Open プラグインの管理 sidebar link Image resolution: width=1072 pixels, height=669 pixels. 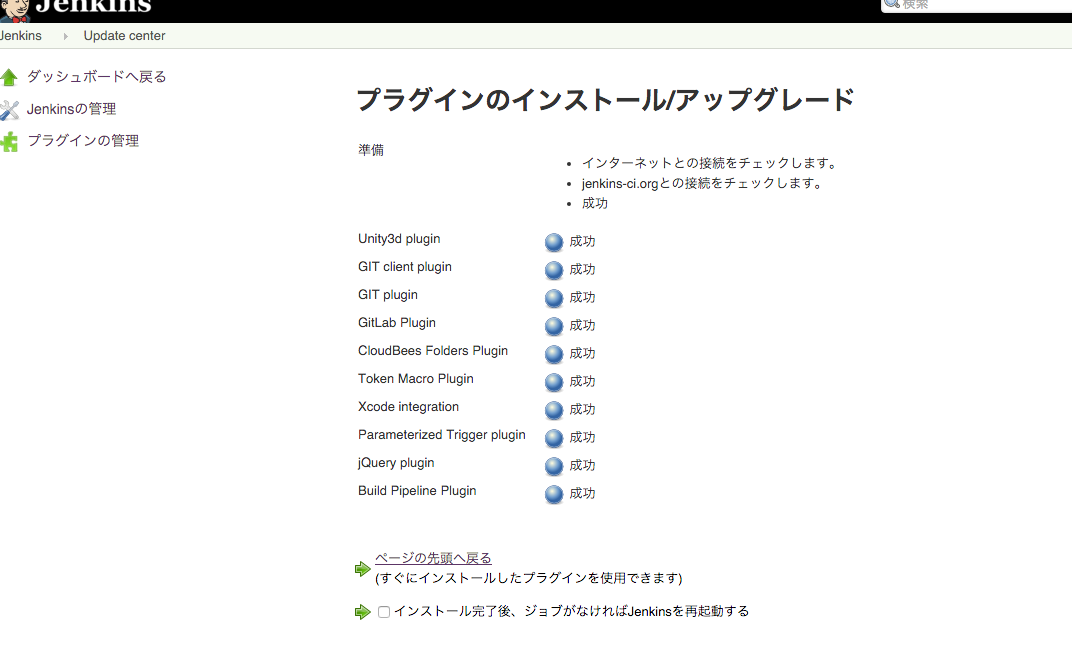click(x=83, y=141)
